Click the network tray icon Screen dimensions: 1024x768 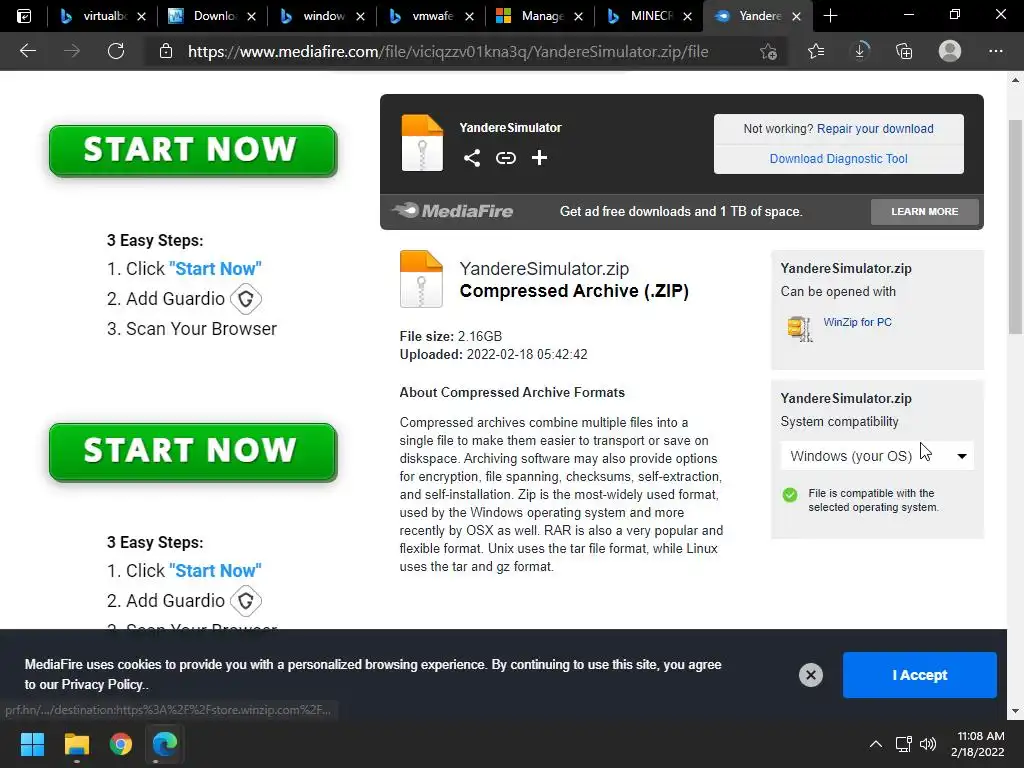904,744
